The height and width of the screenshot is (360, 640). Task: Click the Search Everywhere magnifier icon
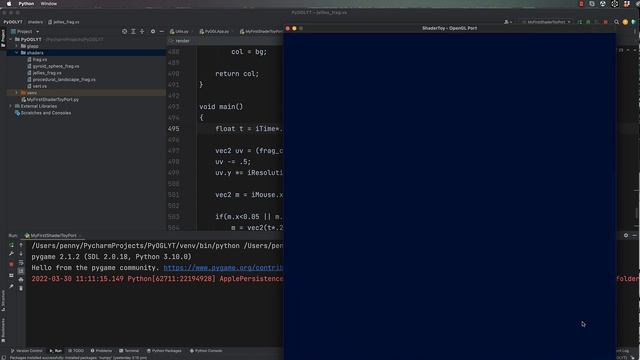point(616,22)
